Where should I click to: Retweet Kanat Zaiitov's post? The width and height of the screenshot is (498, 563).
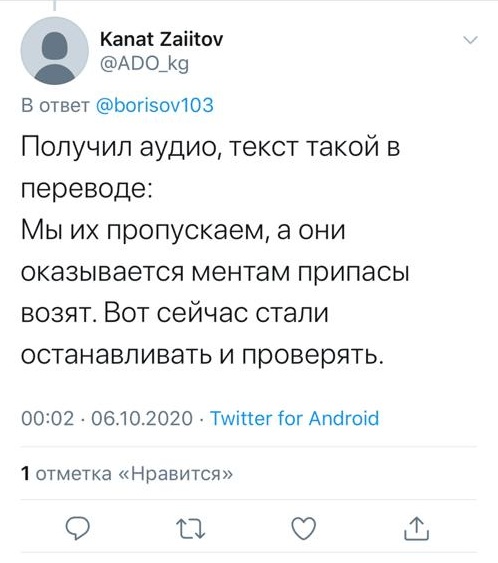(x=191, y=529)
